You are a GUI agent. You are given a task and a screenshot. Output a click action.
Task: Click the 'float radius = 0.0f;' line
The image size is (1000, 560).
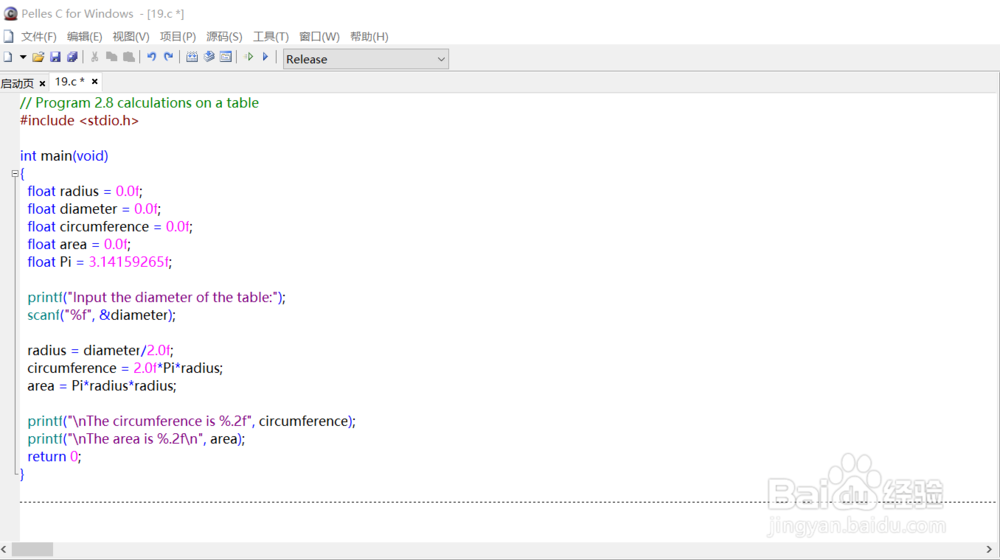[x=85, y=191]
